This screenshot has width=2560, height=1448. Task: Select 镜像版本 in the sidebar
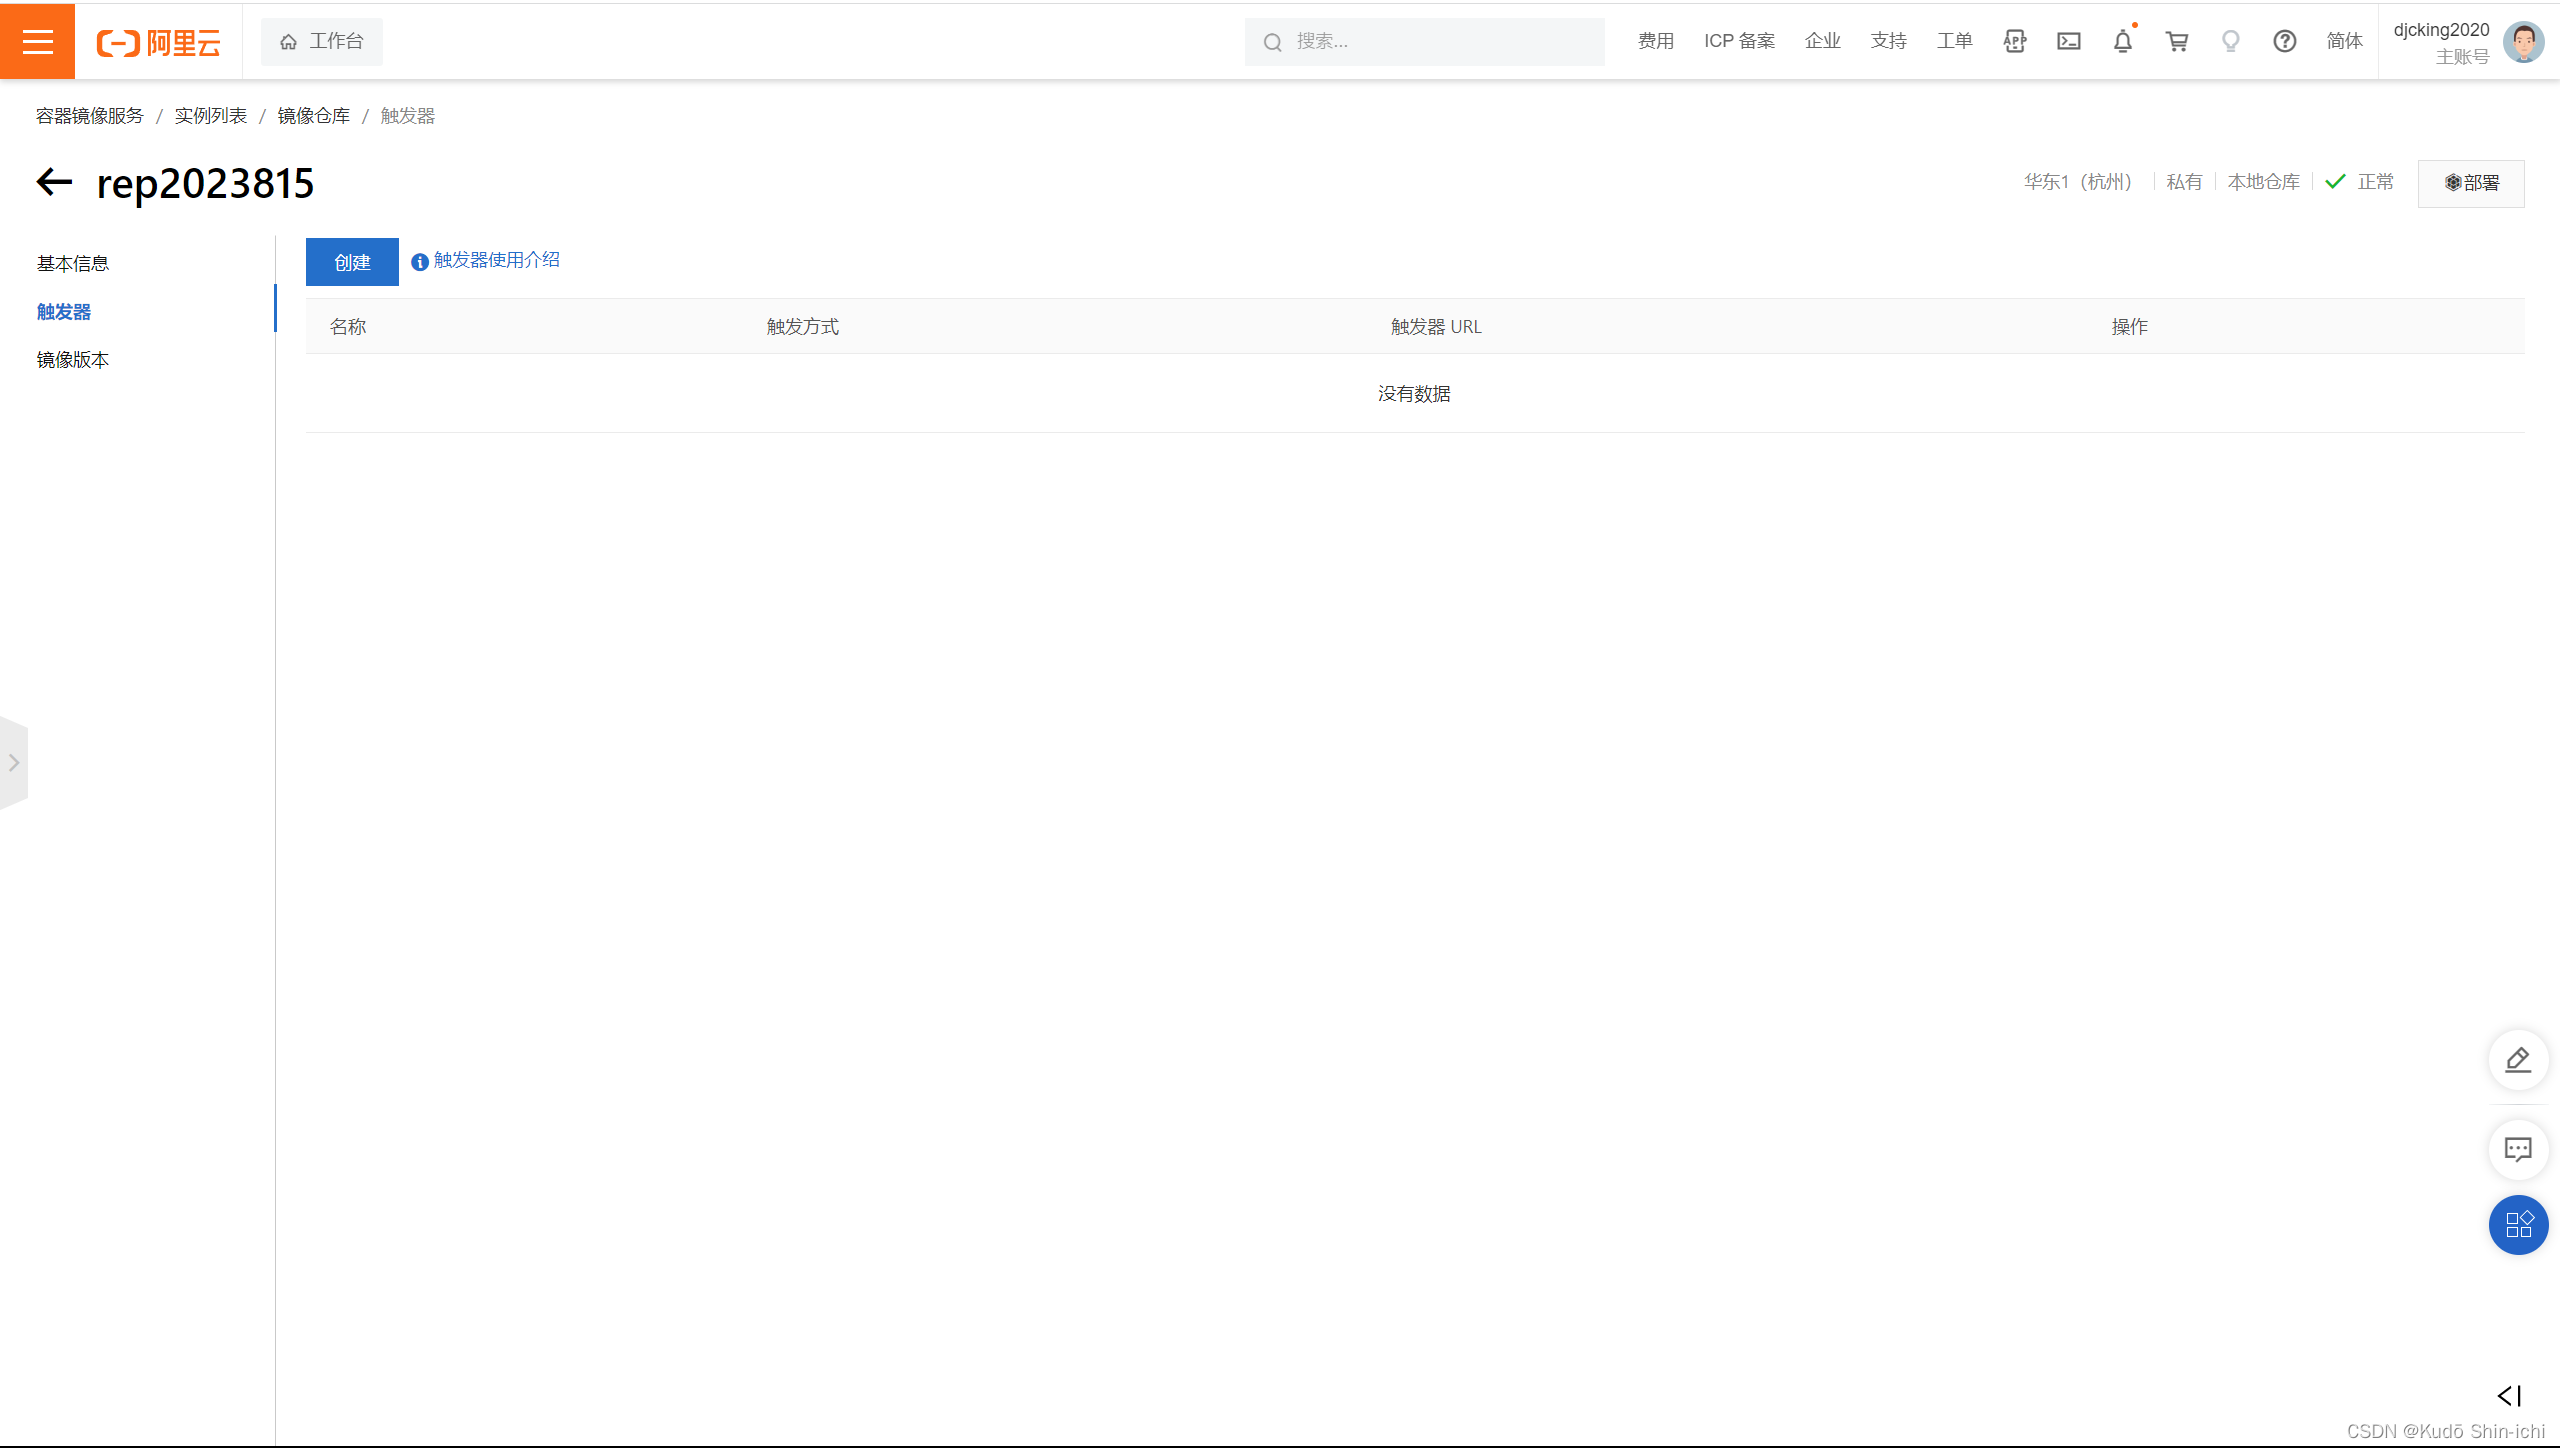coord(73,359)
